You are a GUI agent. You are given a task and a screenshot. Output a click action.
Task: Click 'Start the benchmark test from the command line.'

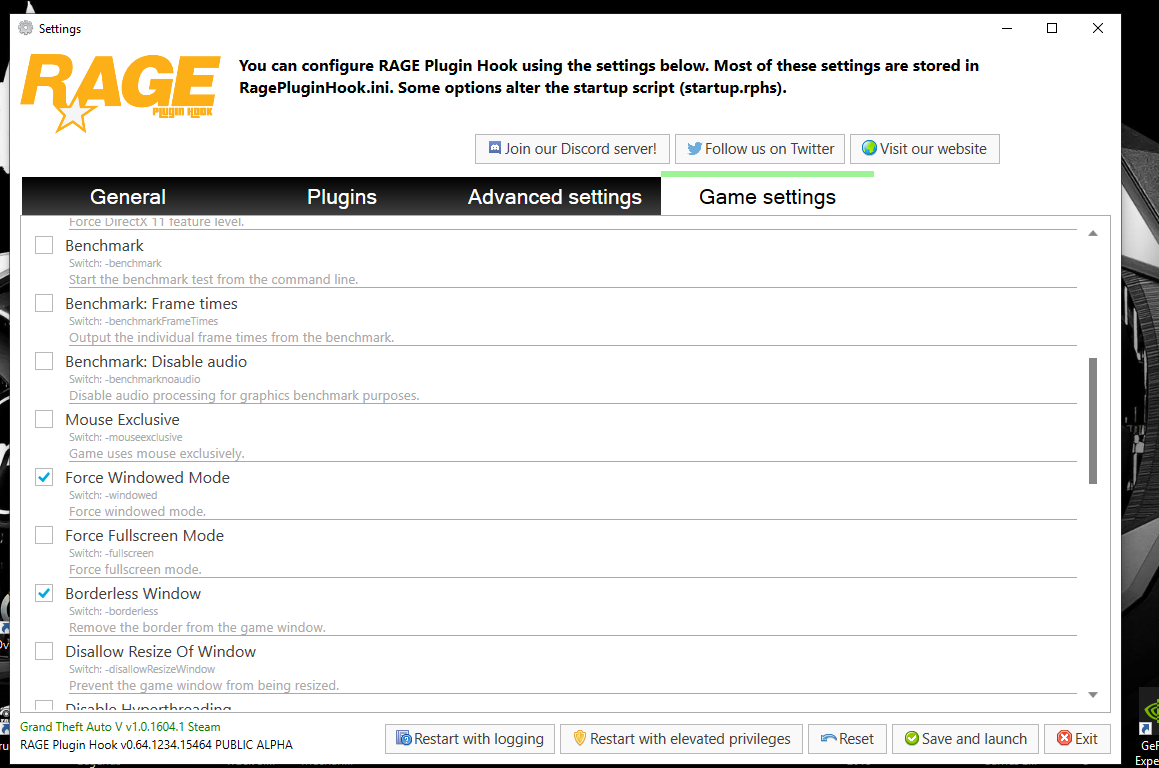coord(214,279)
